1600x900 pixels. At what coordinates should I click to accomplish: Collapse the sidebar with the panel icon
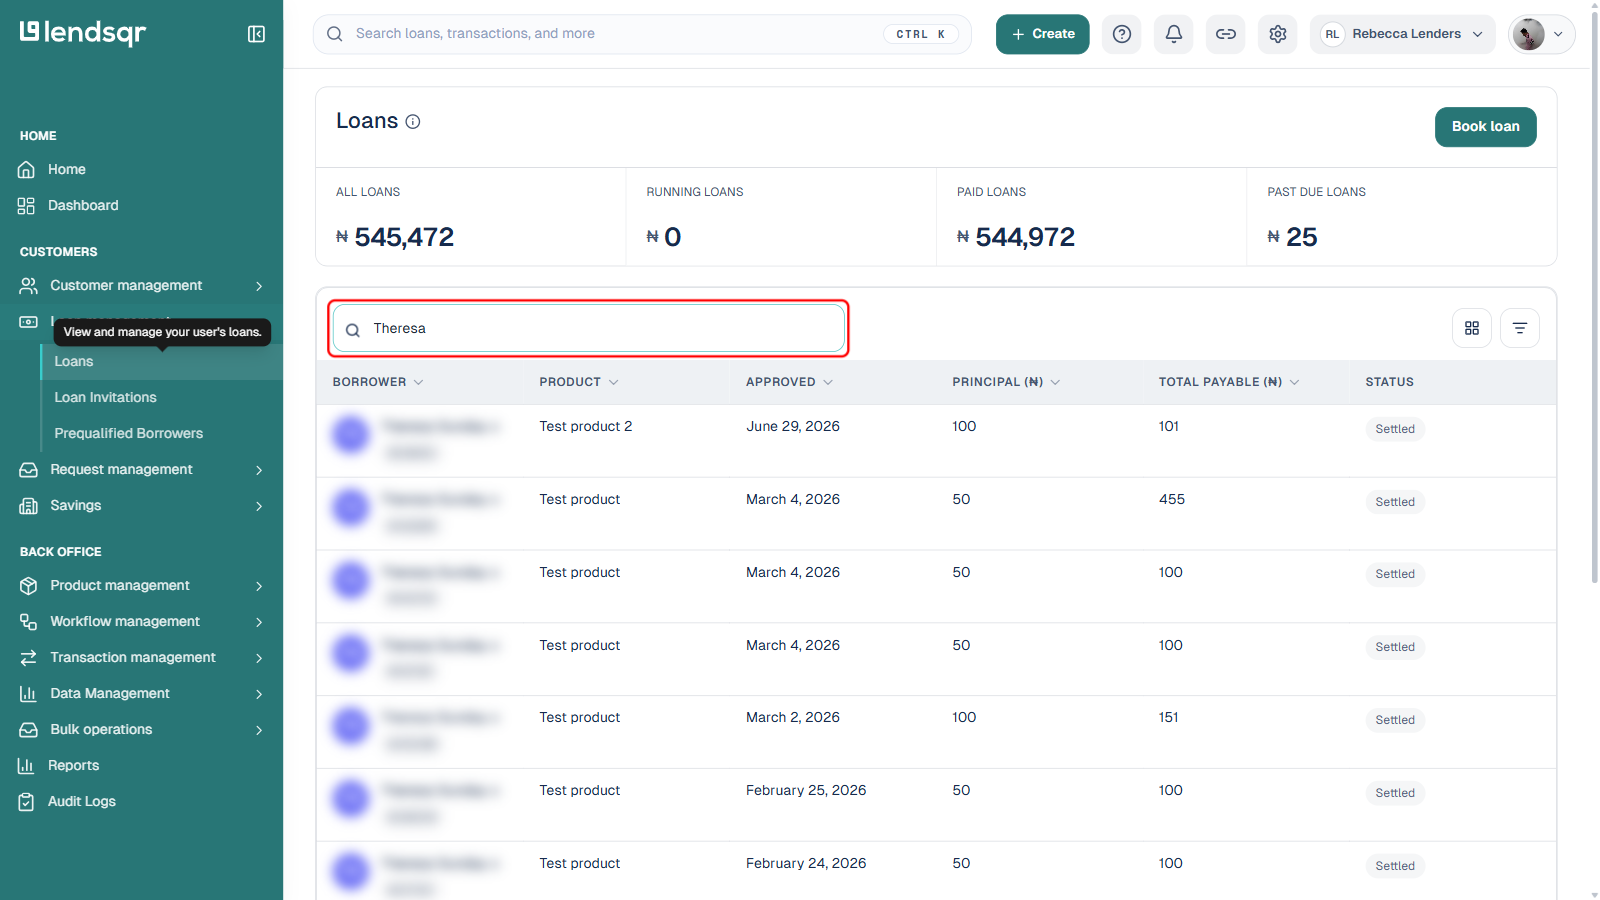point(256,34)
